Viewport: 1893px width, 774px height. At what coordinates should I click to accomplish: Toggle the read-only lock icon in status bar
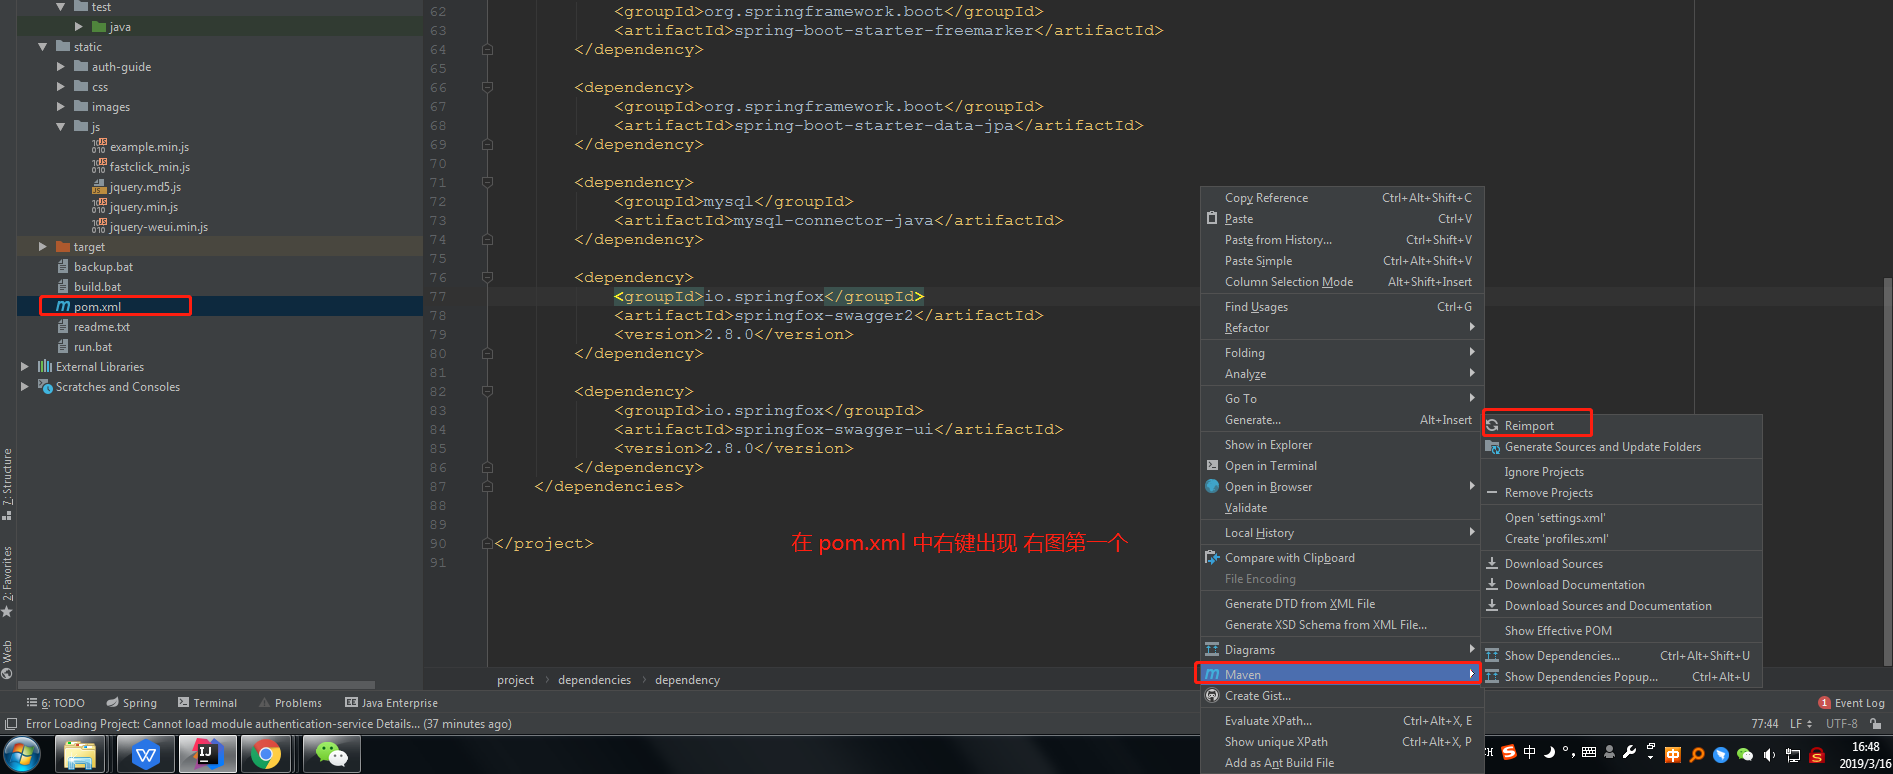[x=1875, y=724]
